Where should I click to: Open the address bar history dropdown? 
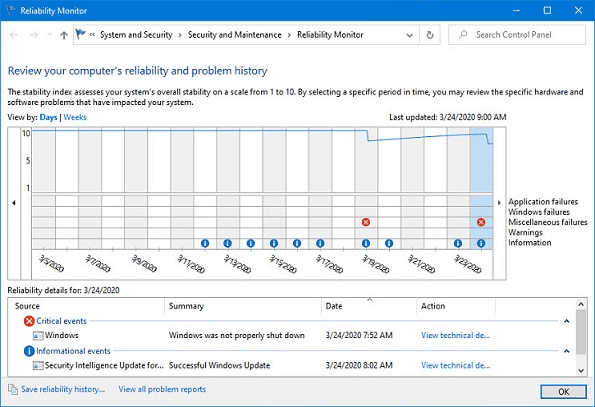(x=409, y=35)
